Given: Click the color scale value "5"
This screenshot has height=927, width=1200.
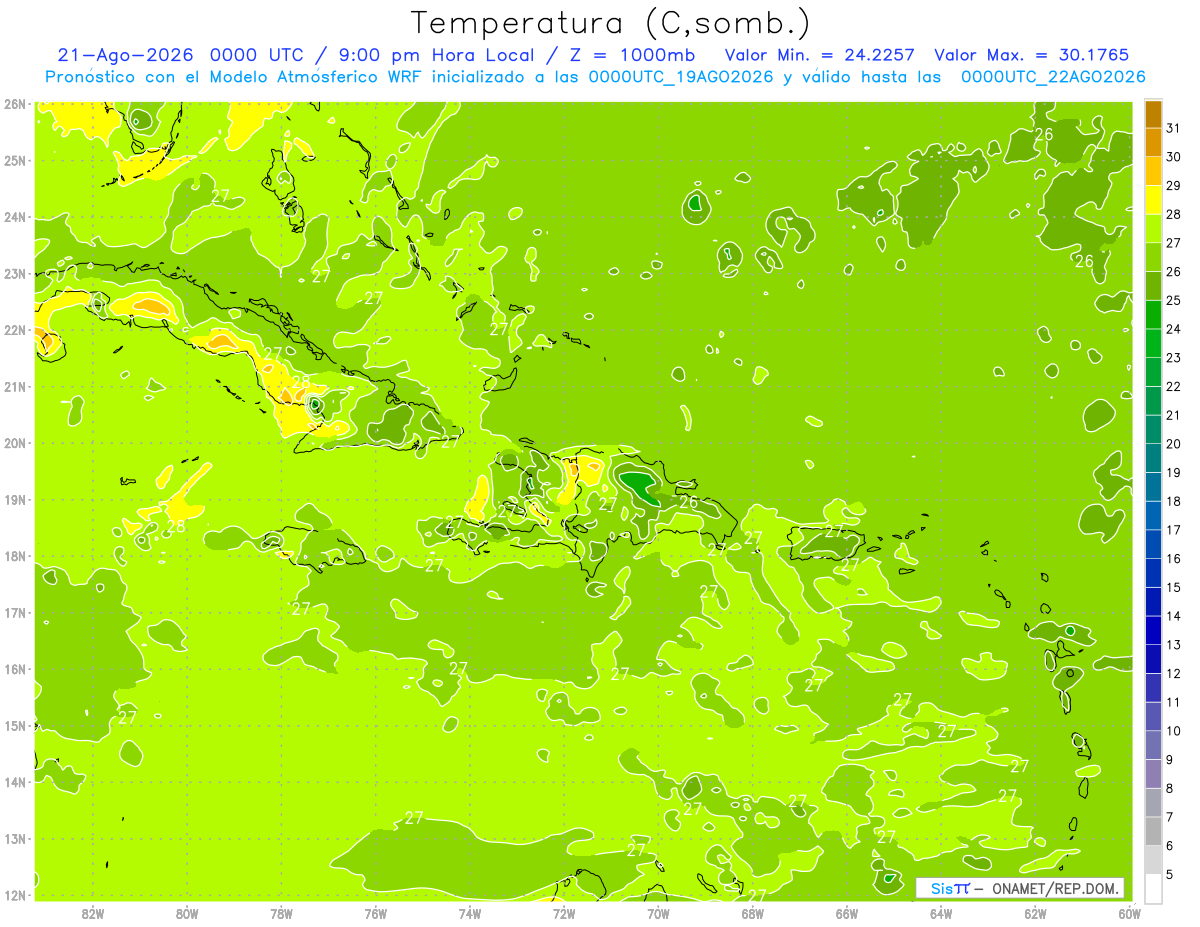Looking at the screenshot, I should tap(1169, 875).
